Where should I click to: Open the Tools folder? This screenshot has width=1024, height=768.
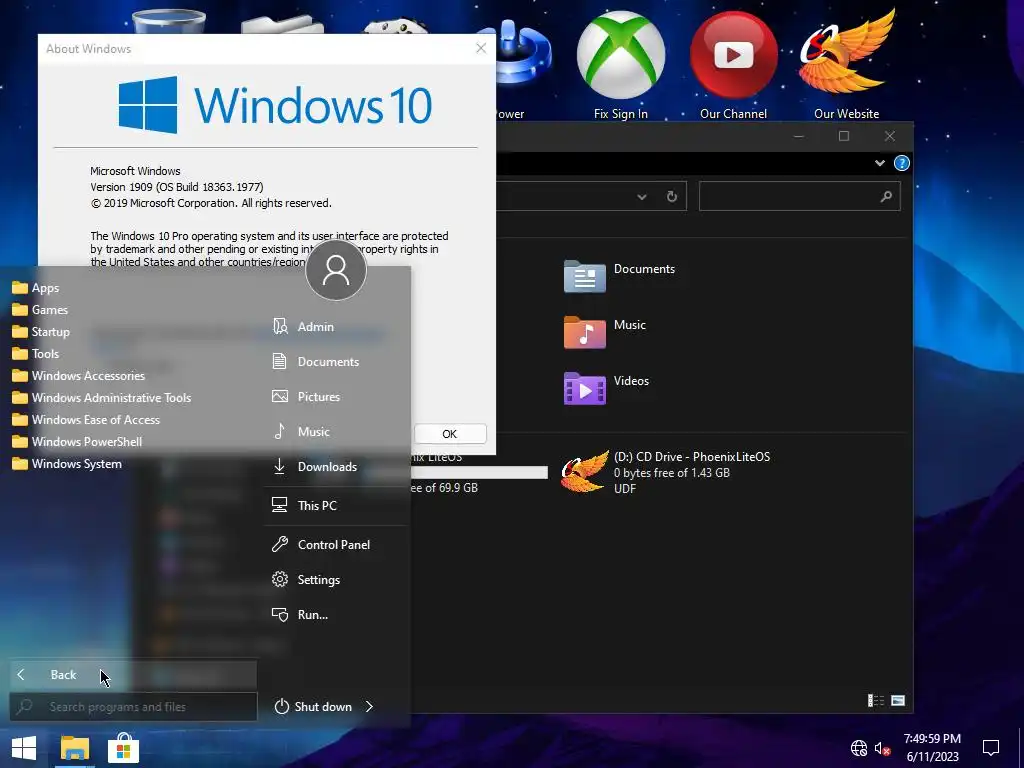click(x=36, y=353)
